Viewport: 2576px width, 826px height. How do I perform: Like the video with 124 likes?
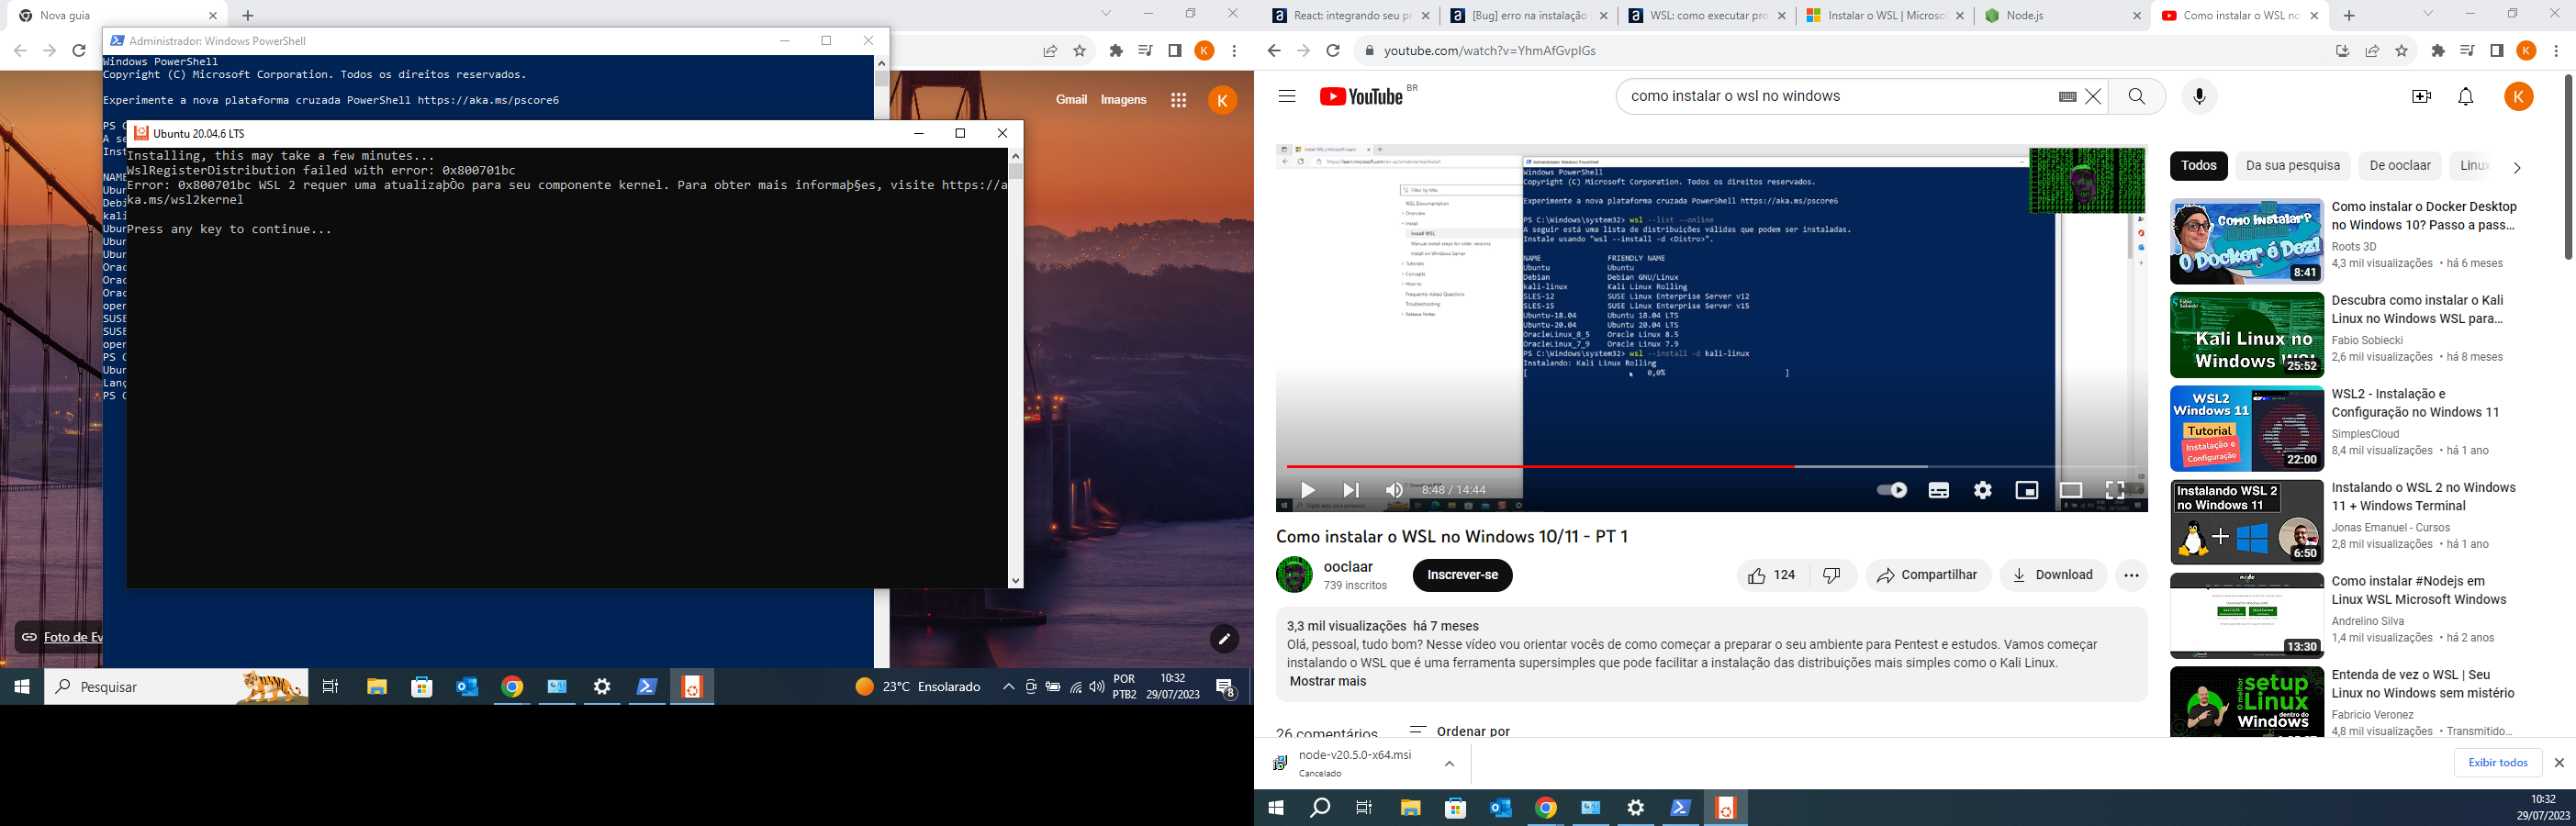[1772, 575]
